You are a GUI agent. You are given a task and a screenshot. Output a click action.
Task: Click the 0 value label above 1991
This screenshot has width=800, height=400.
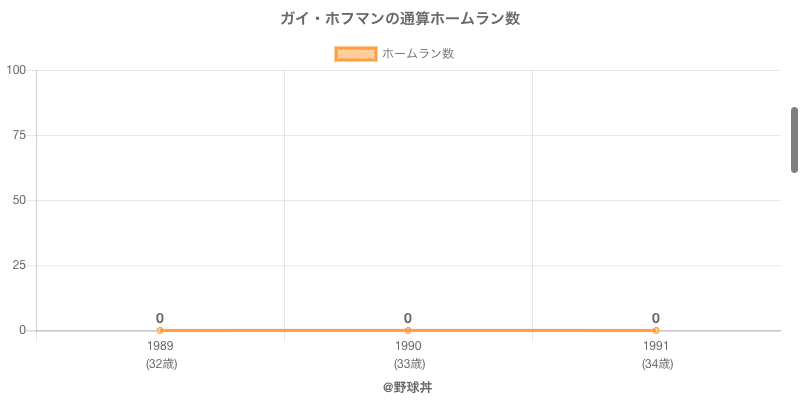pyautogui.click(x=656, y=318)
